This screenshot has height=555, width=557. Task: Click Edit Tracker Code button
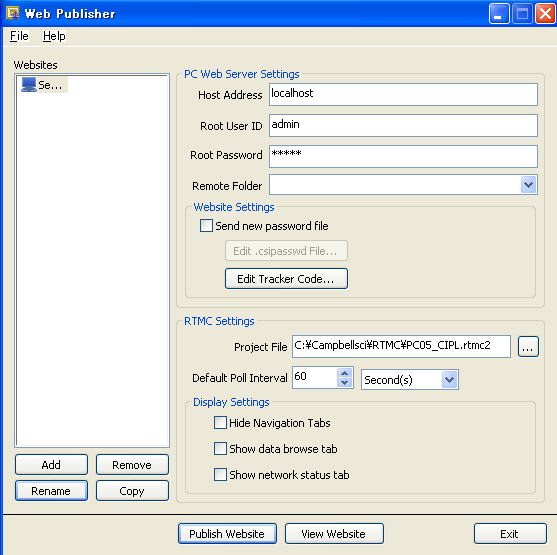click(x=286, y=279)
